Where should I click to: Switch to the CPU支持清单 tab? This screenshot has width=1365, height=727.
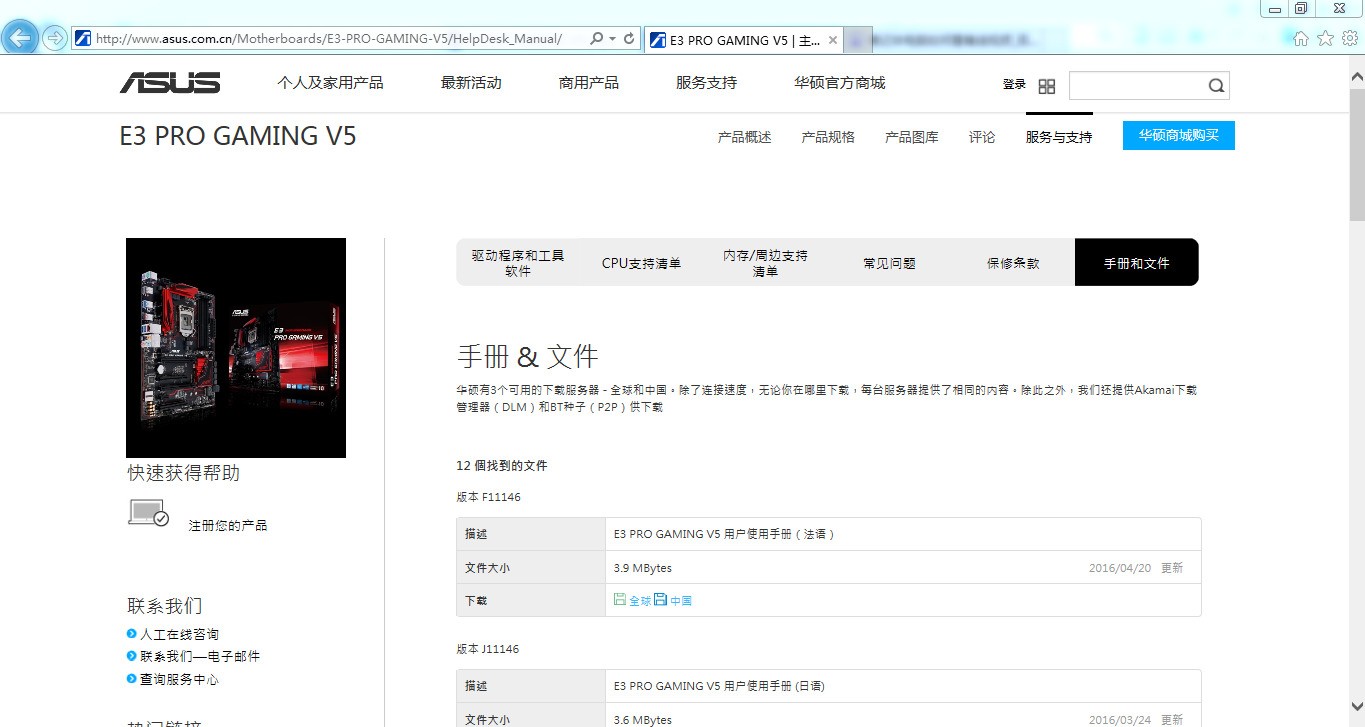click(641, 263)
